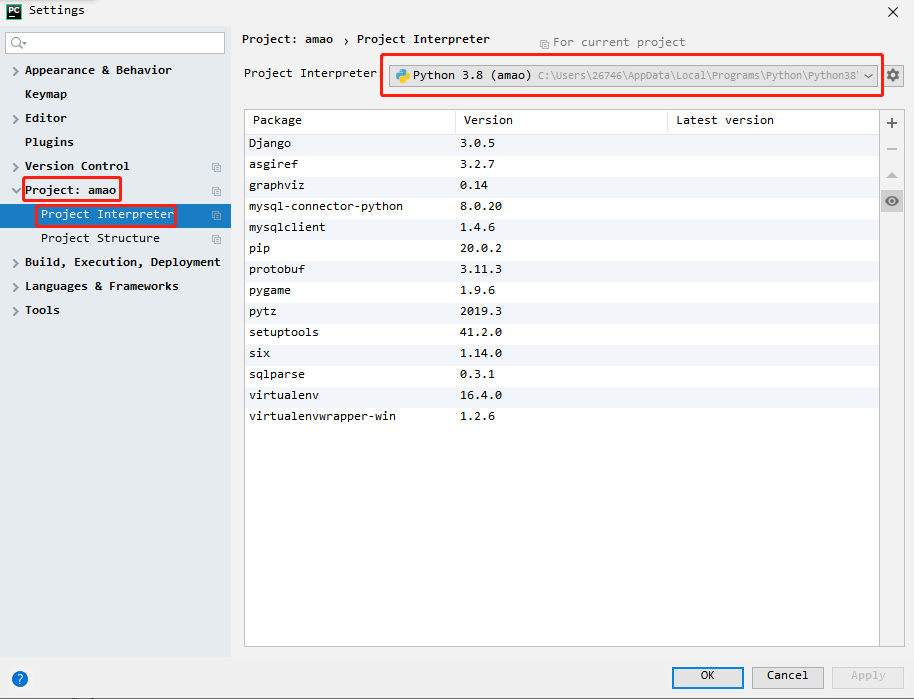Click the Apply button
The width and height of the screenshot is (914, 699).
[x=868, y=677]
